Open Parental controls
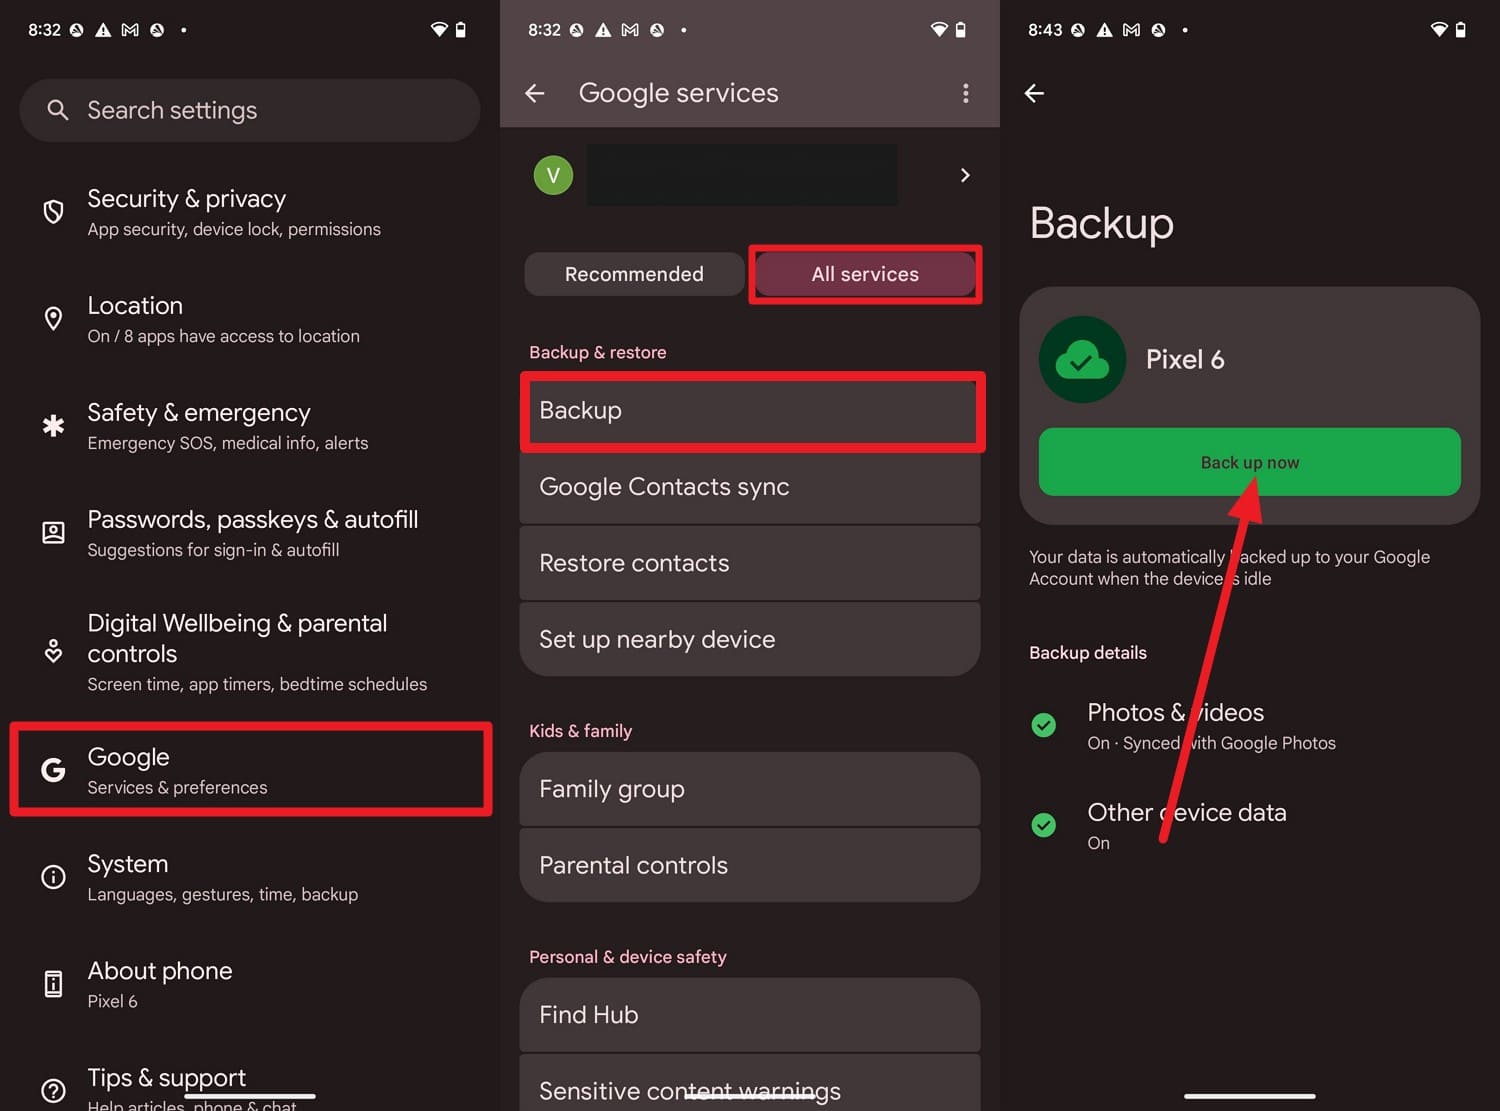1500x1111 pixels. pyautogui.click(x=750, y=865)
